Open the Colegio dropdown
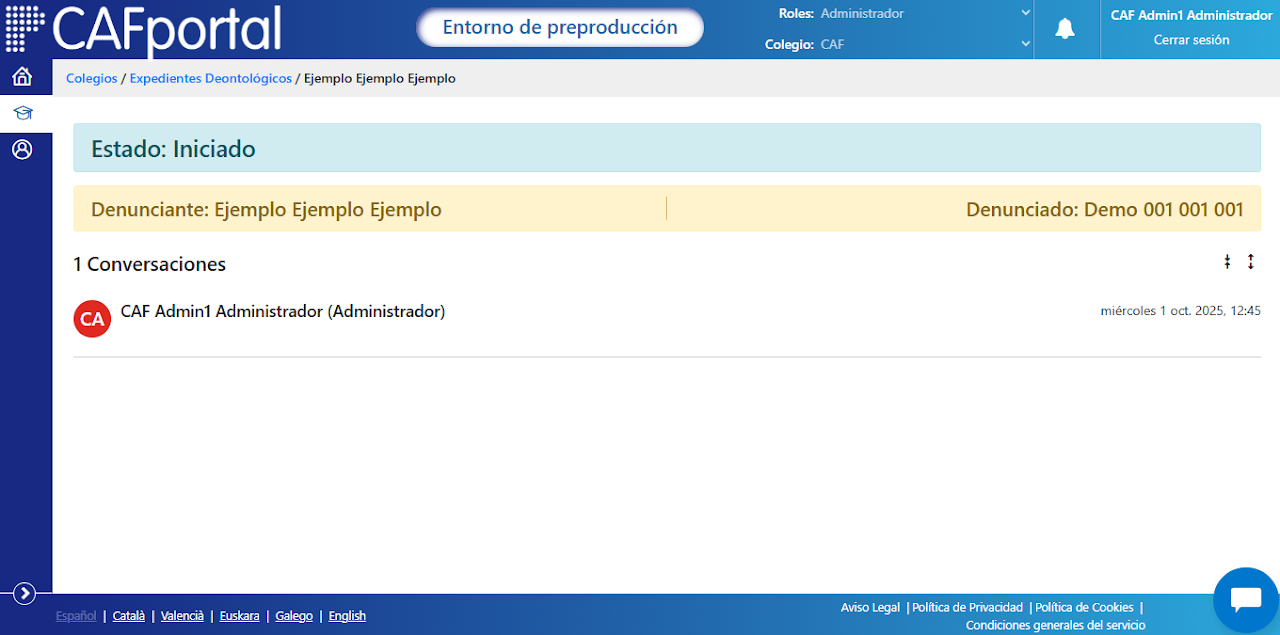 coord(925,44)
